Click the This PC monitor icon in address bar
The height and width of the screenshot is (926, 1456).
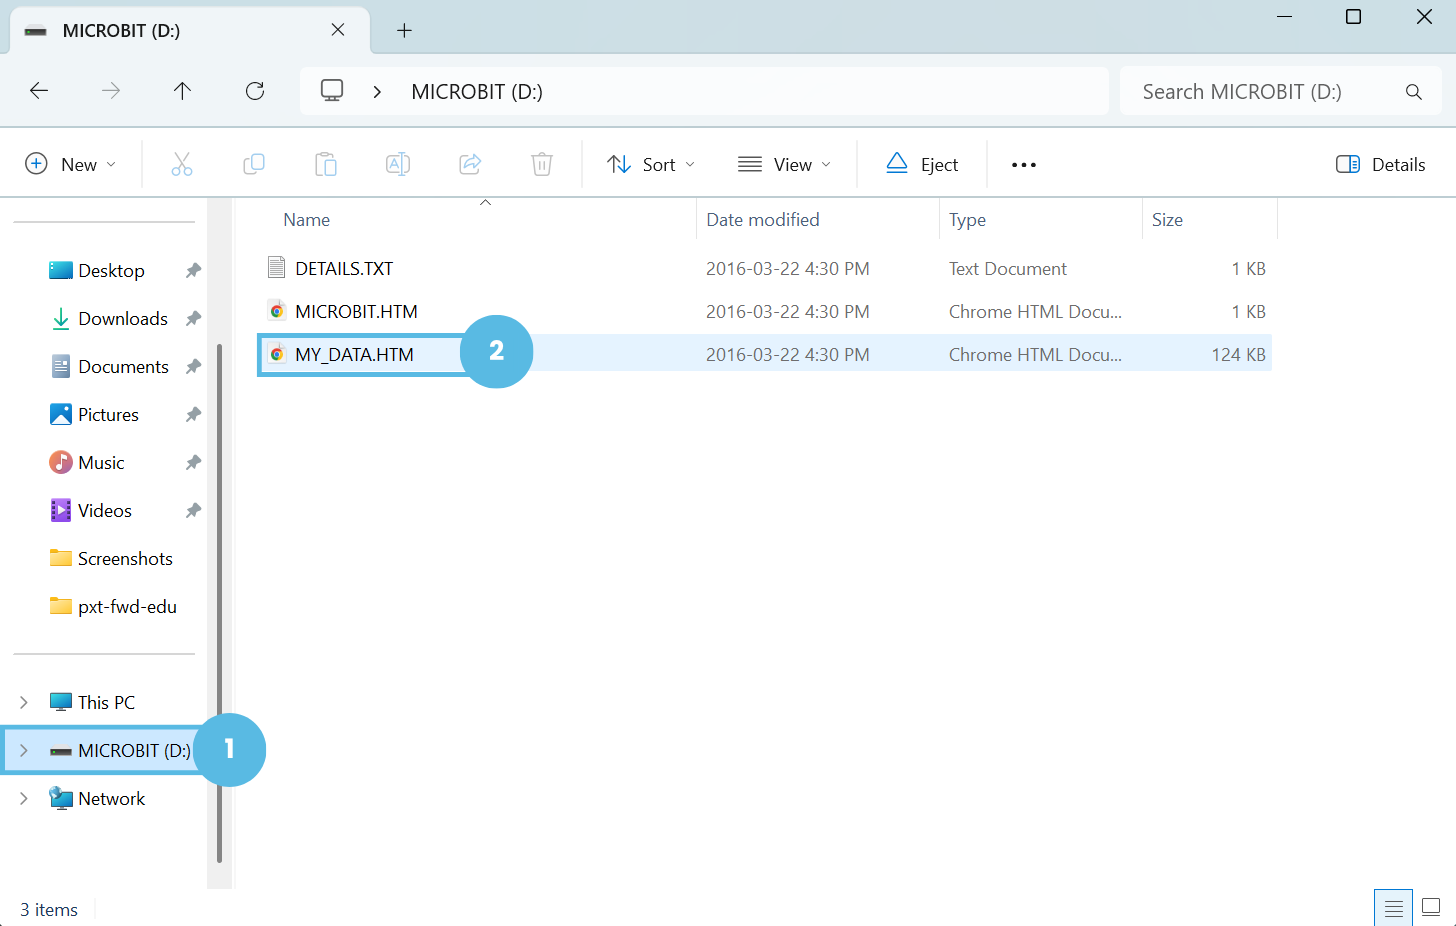pyautogui.click(x=332, y=91)
